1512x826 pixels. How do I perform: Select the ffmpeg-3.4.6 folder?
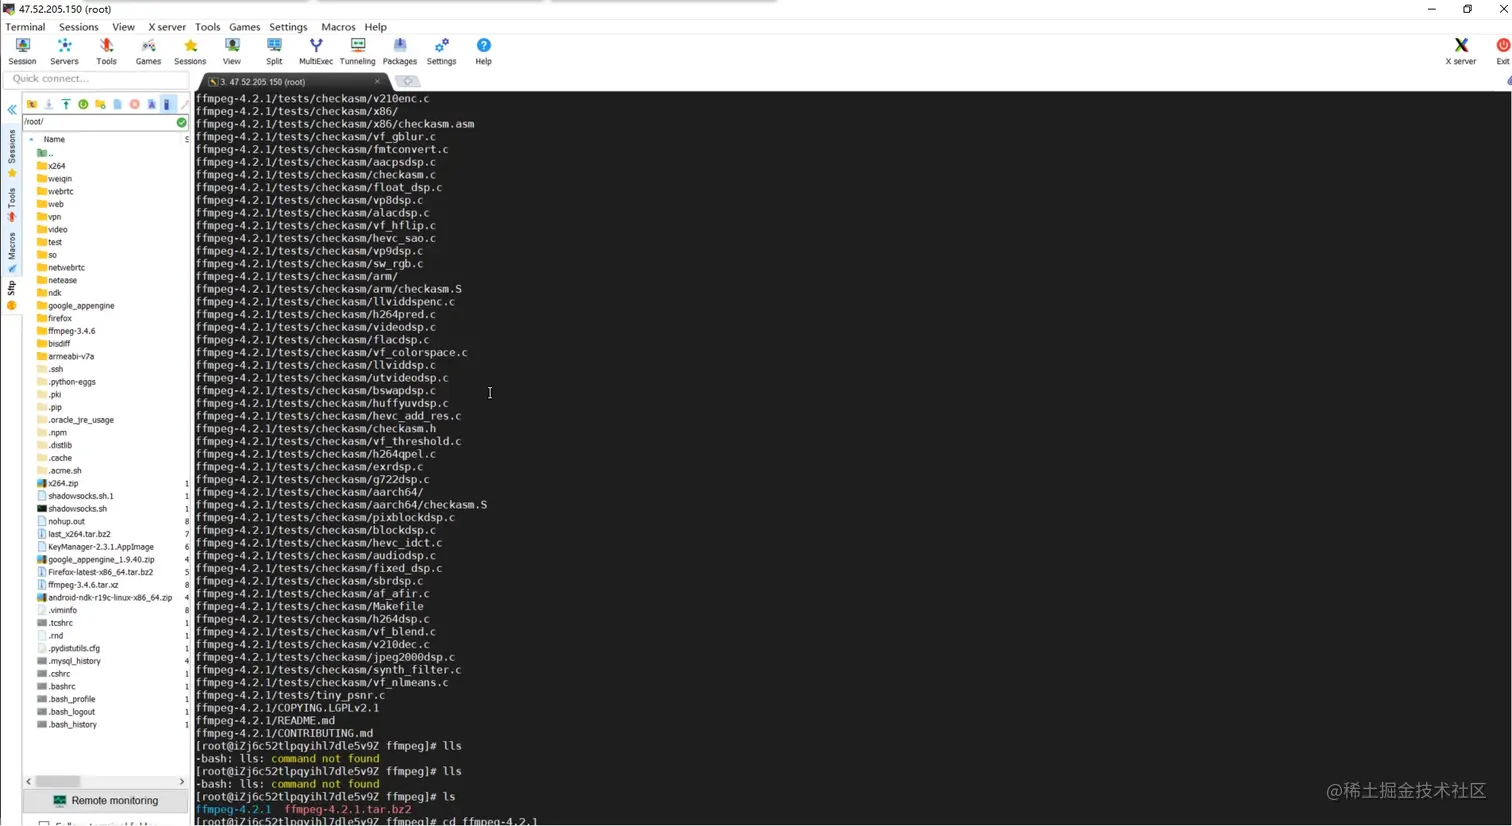click(66, 331)
